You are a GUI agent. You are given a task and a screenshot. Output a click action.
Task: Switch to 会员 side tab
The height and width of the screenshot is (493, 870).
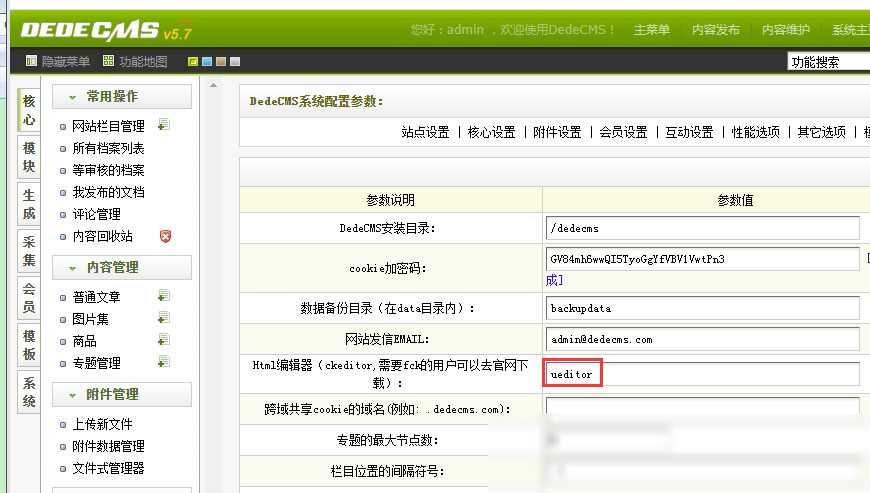click(x=29, y=298)
